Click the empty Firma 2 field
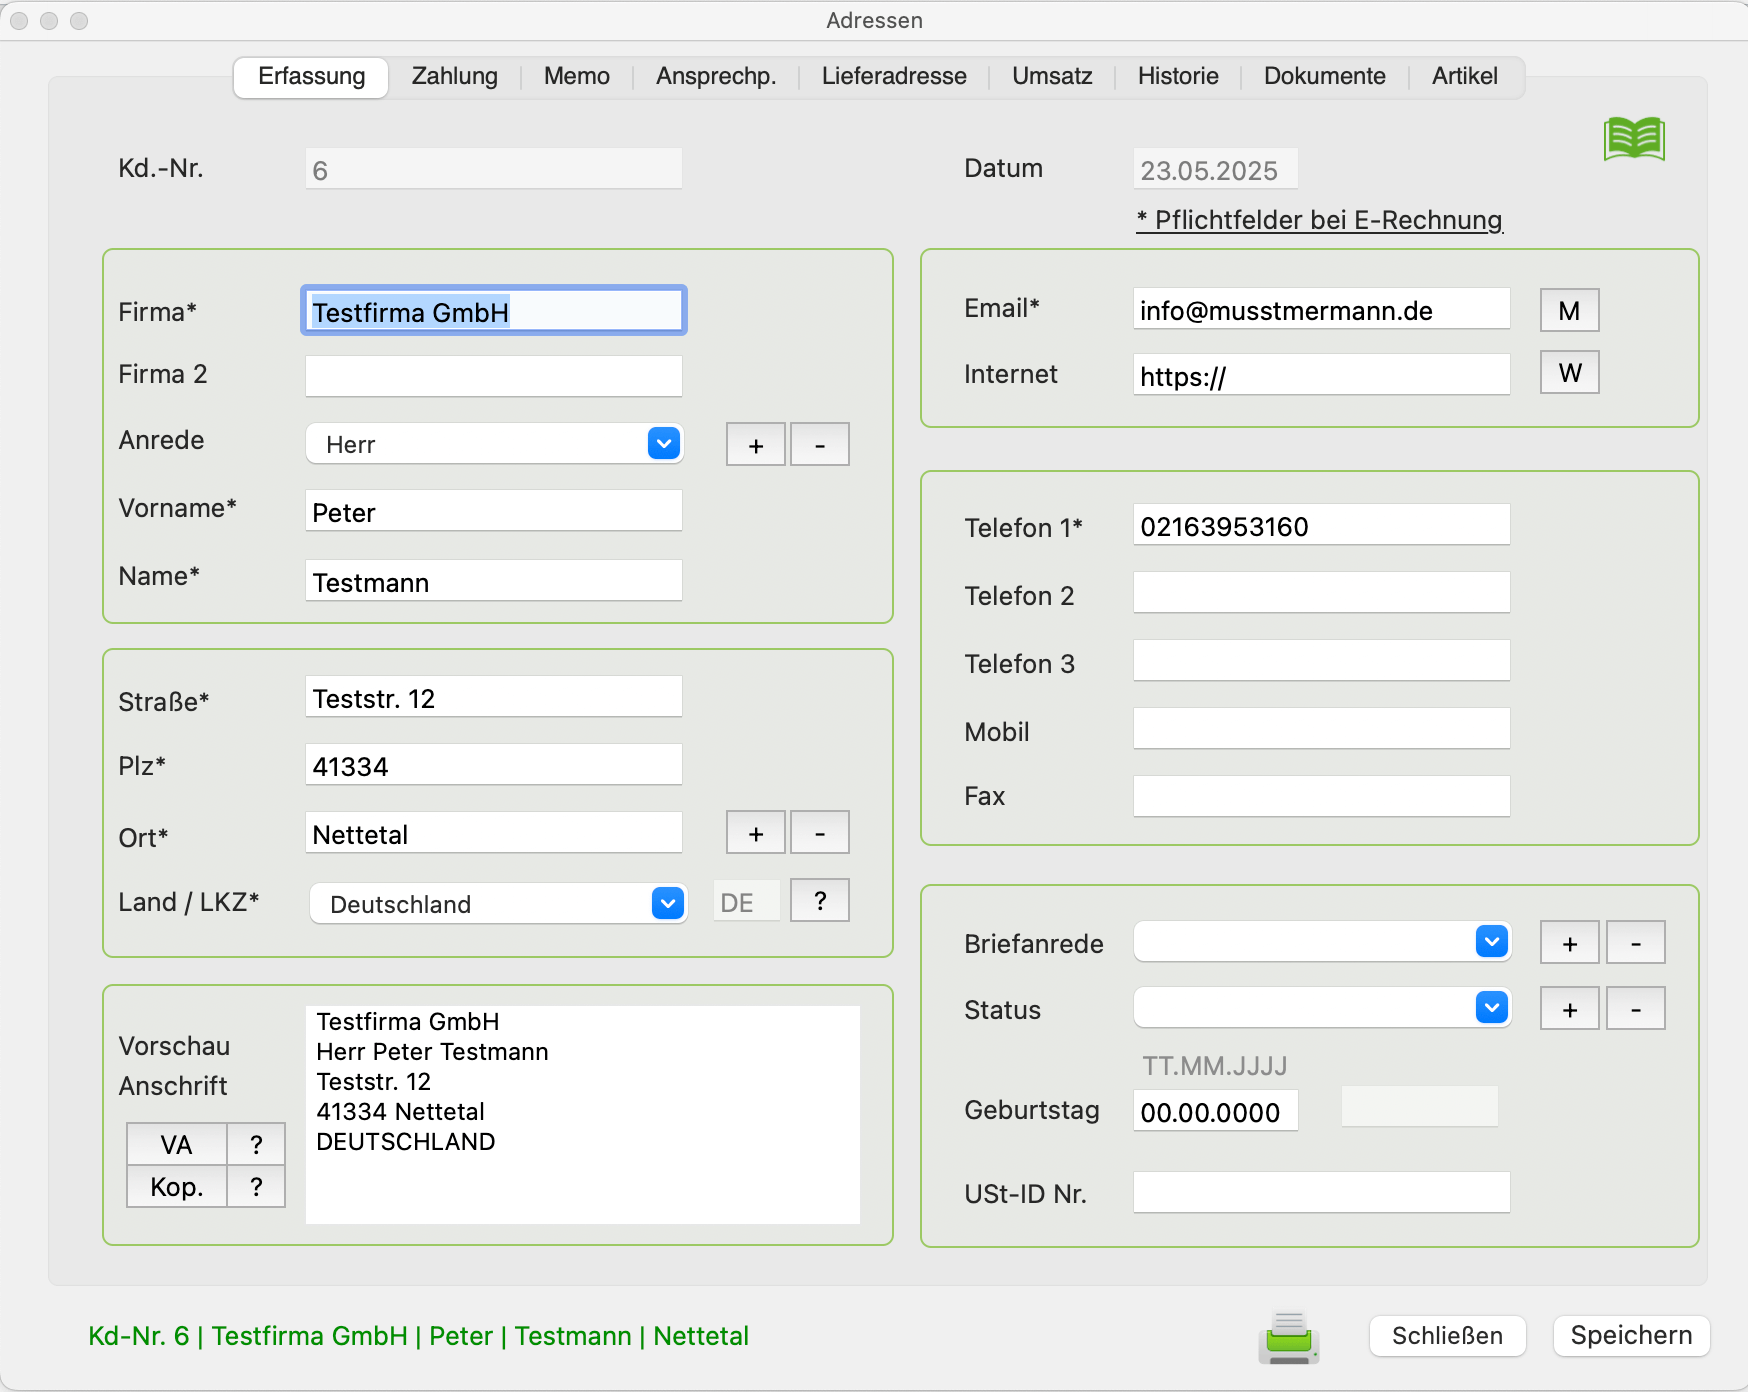The image size is (1748, 1392). tap(494, 376)
